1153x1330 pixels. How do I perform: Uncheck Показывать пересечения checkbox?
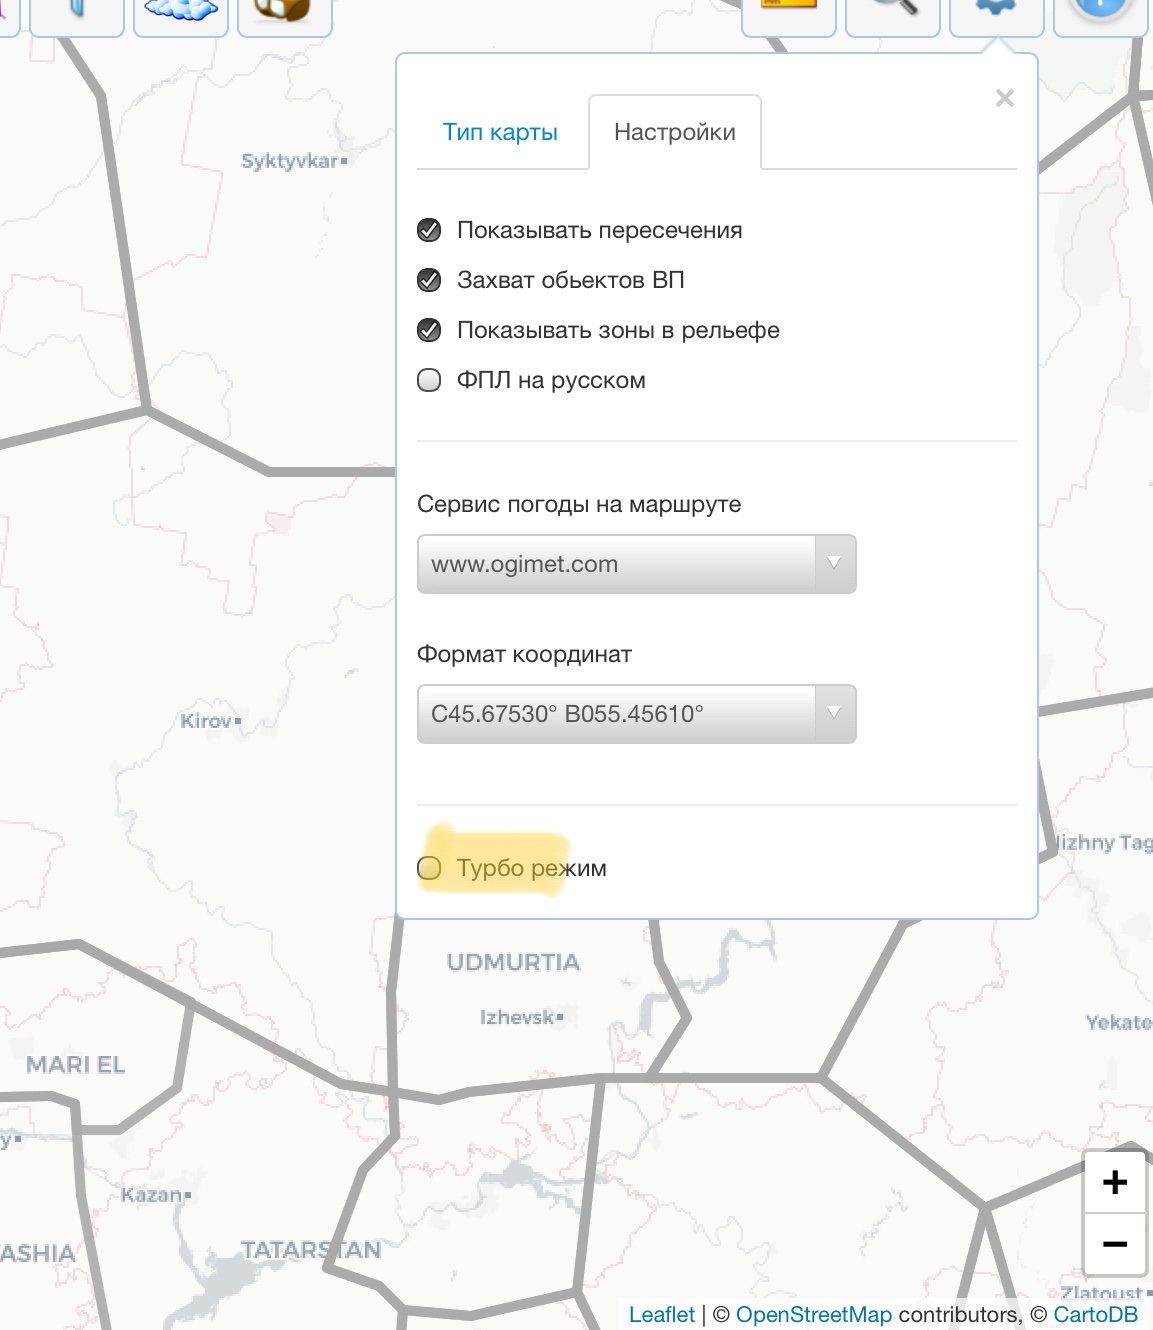click(429, 230)
